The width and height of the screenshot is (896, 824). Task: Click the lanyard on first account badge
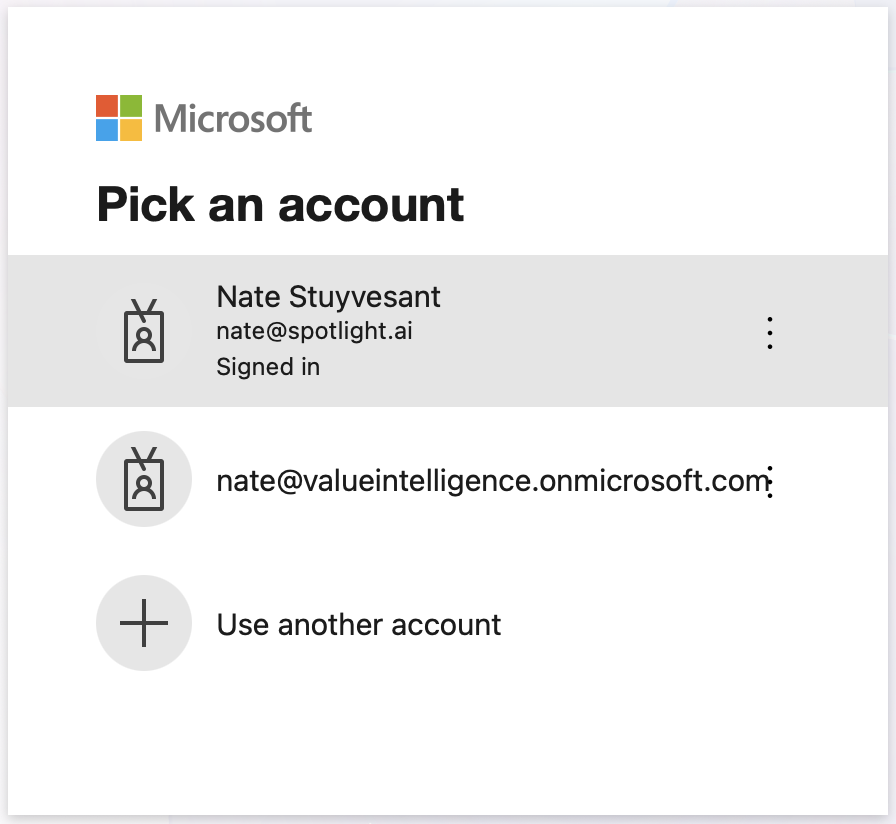tap(144, 307)
